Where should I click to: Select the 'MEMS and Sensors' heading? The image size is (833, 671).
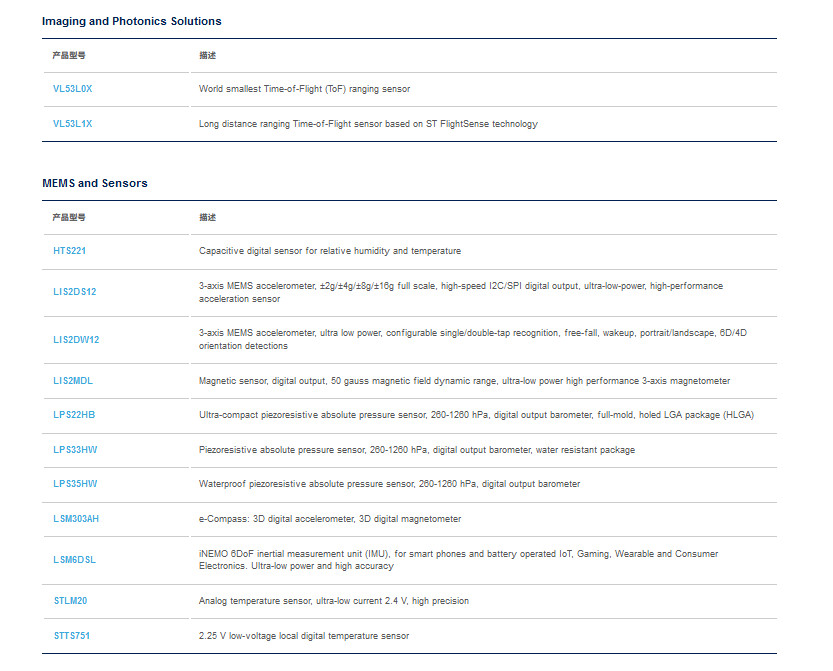tap(95, 183)
